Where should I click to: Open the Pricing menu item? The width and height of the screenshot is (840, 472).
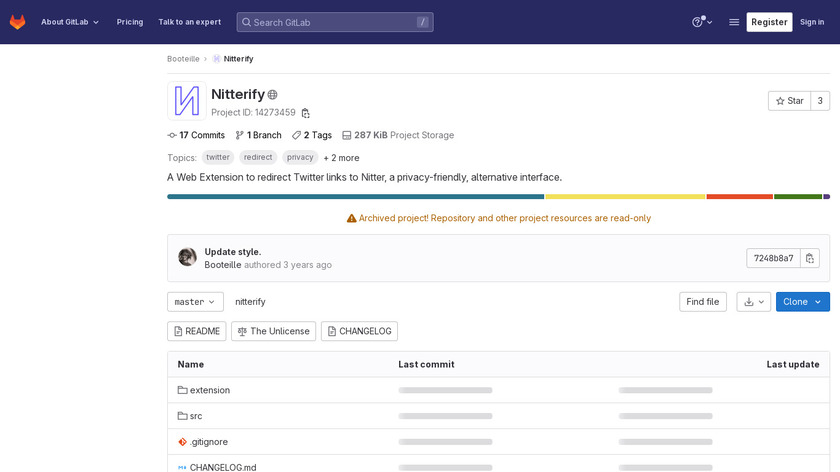129,22
